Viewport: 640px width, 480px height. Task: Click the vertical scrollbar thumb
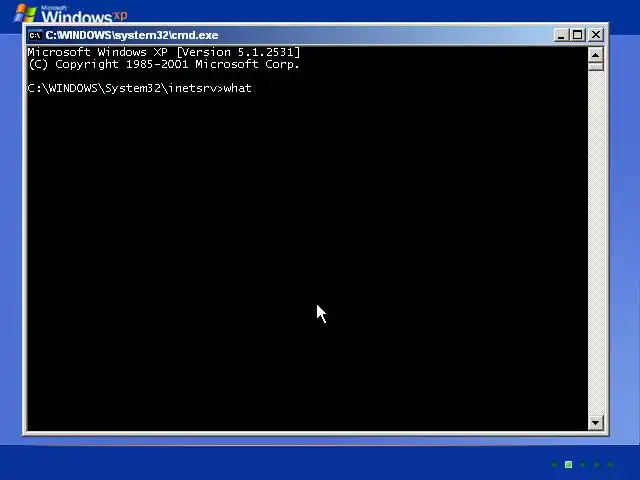(x=596, y=67)
